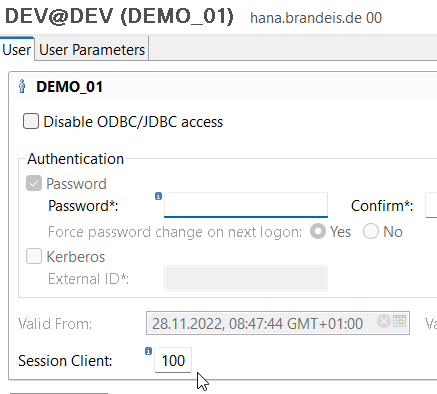Click the Session Client field showing 100
437x394 pixels.
tap(173, 360)
